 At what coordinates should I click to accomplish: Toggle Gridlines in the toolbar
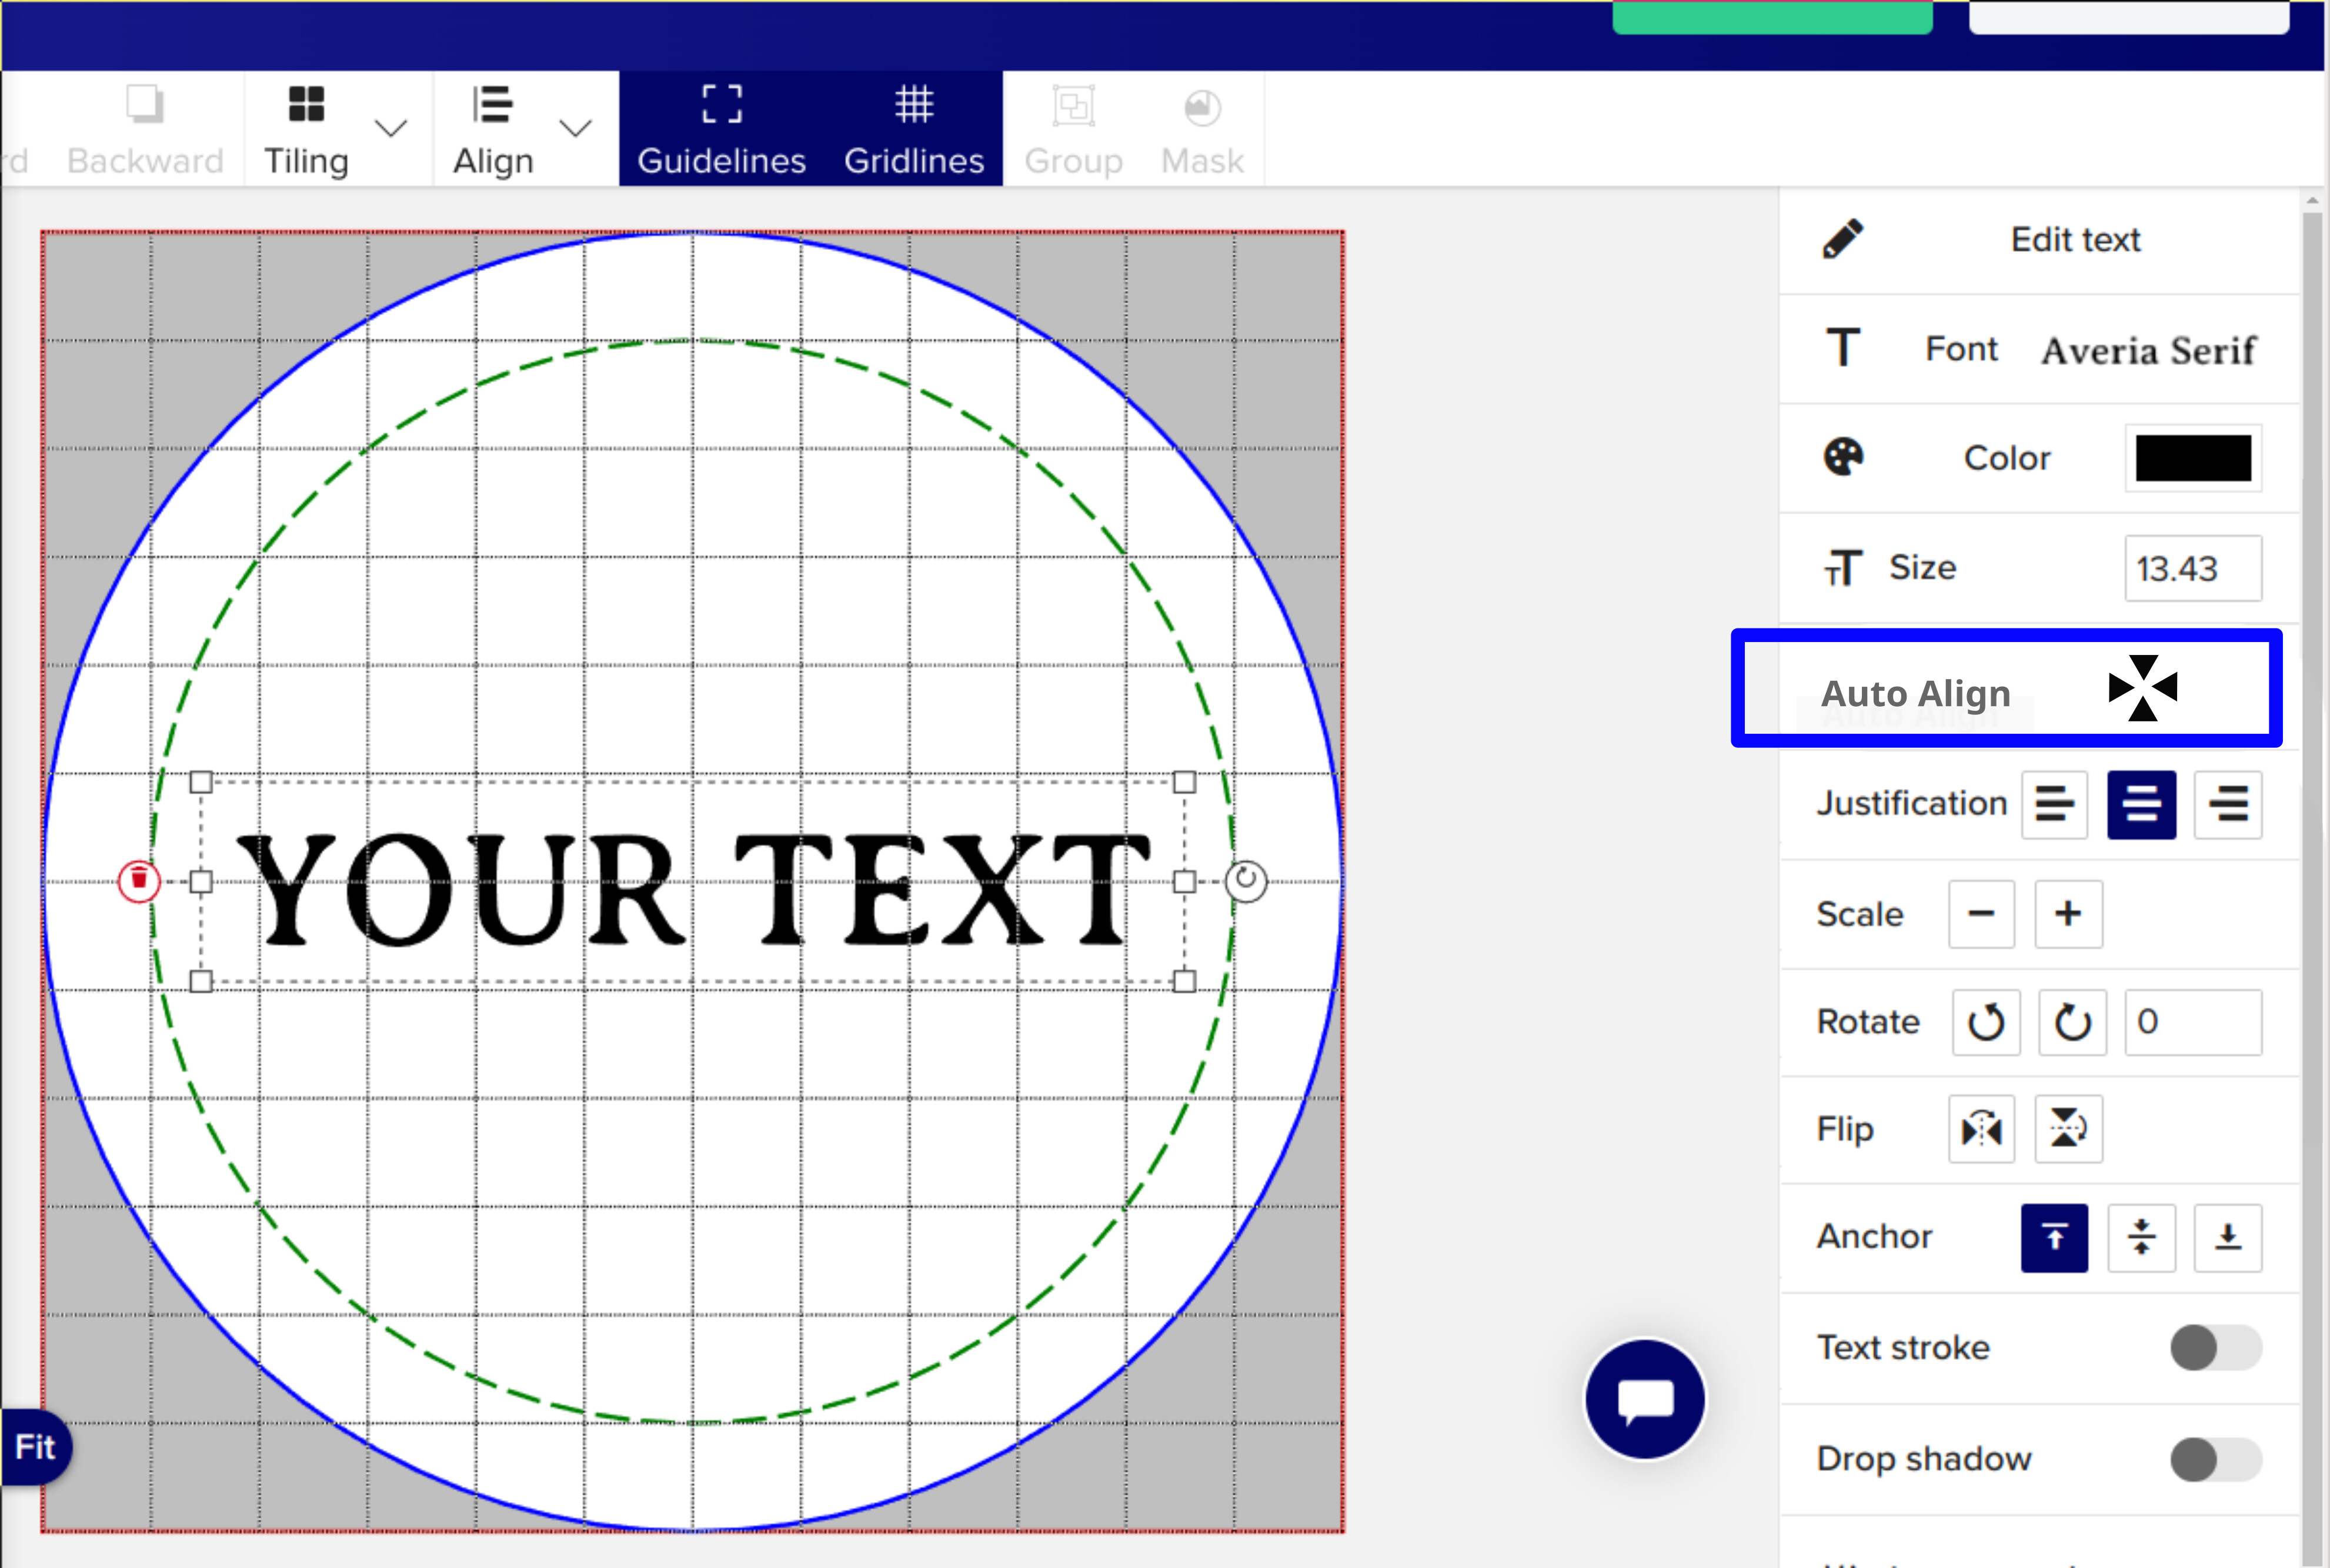click(914, 129)
